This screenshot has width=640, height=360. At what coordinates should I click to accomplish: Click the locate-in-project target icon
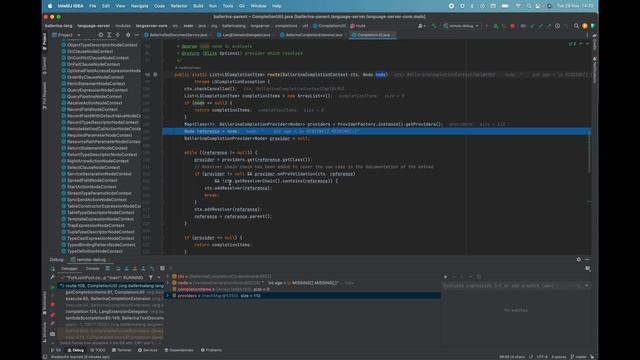(x=100, y=35)
